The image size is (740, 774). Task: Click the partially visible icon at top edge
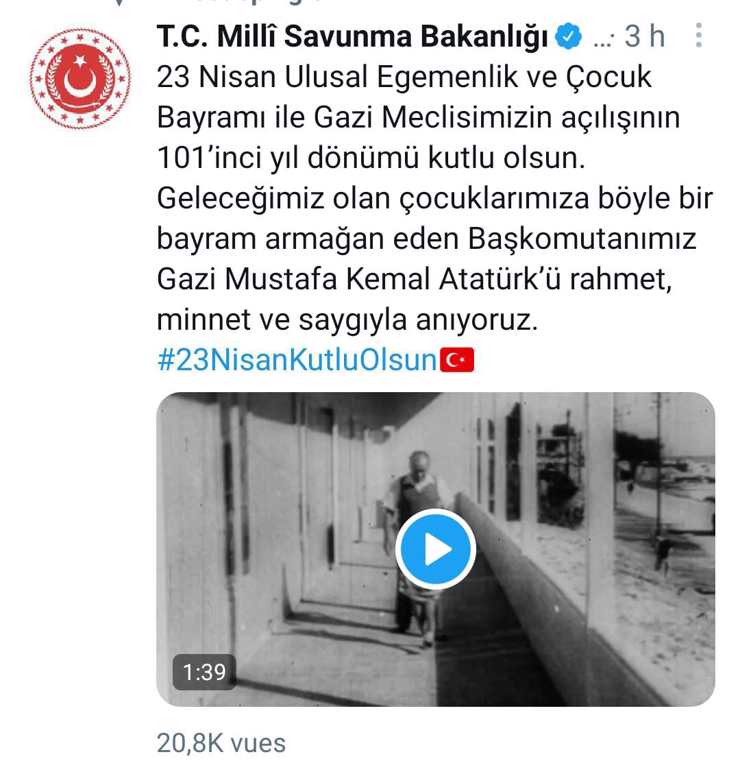pos(120,2)
